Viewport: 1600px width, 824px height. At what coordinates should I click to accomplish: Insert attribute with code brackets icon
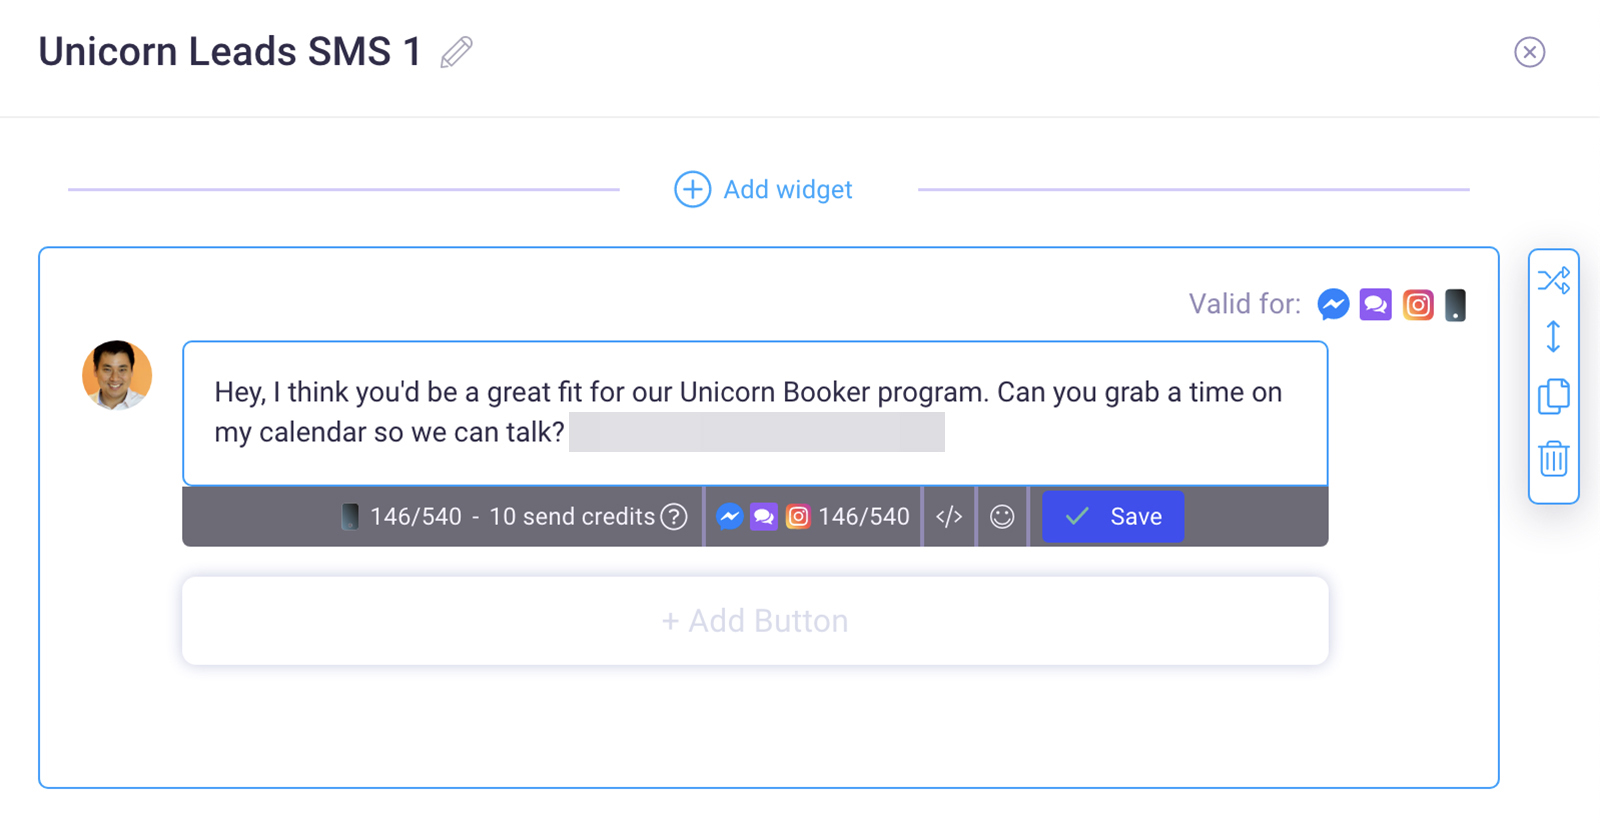pyautogui.click(x=949, y=516)
